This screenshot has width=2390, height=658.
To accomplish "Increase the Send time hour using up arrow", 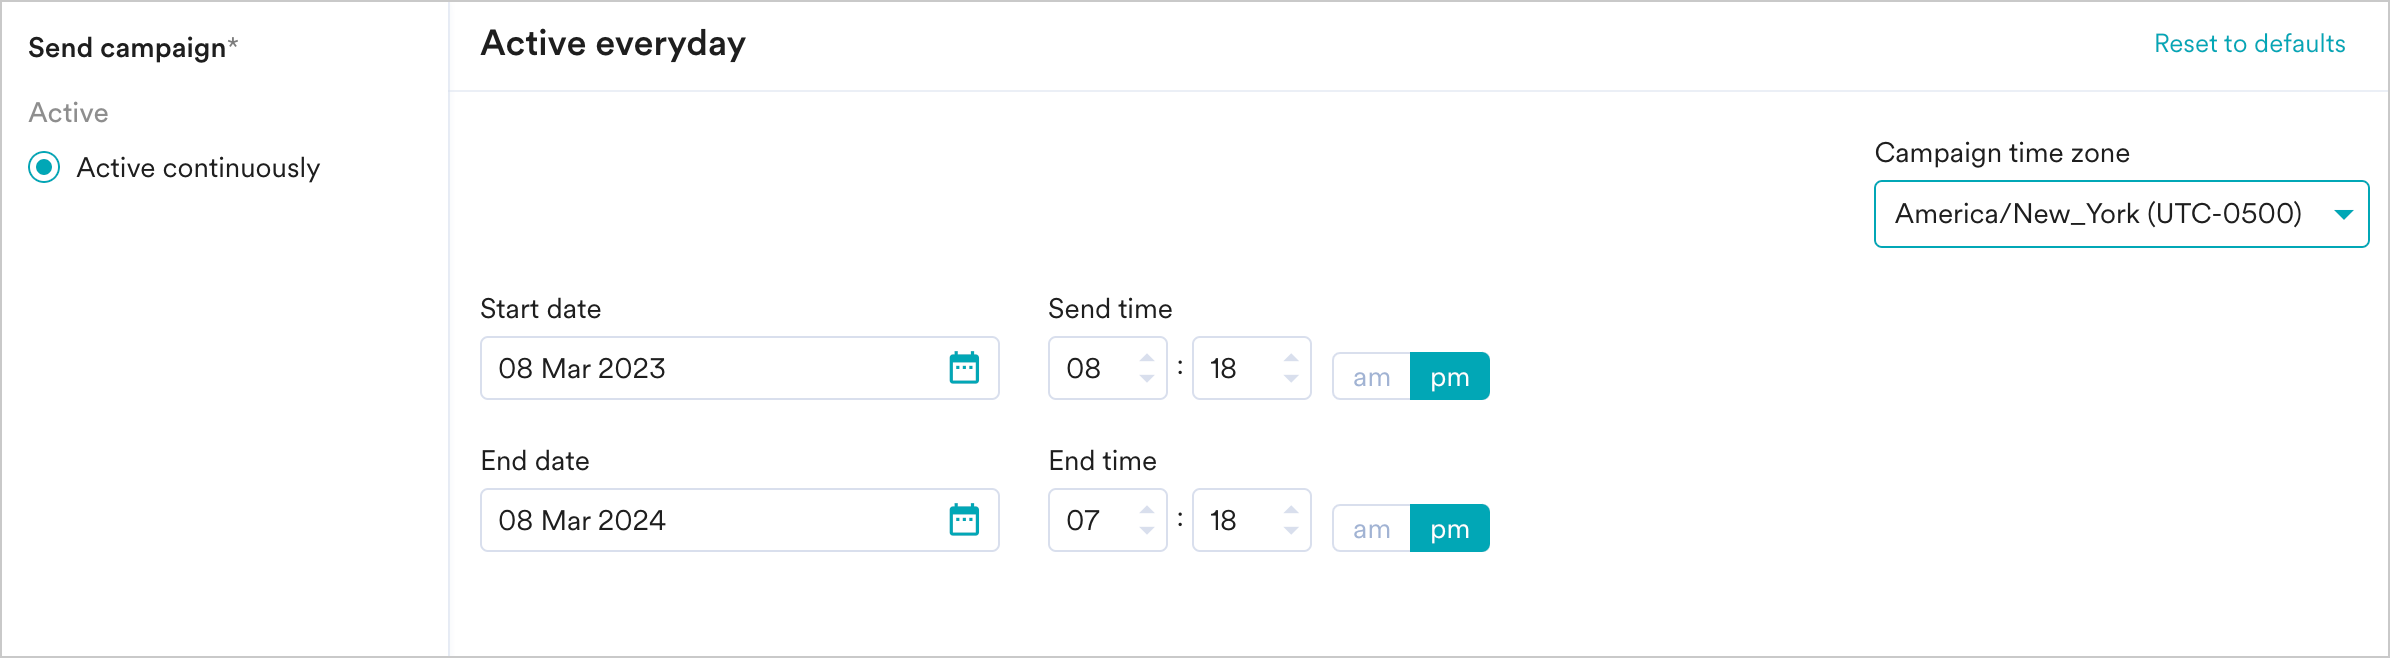I will tap(1147, 358).
